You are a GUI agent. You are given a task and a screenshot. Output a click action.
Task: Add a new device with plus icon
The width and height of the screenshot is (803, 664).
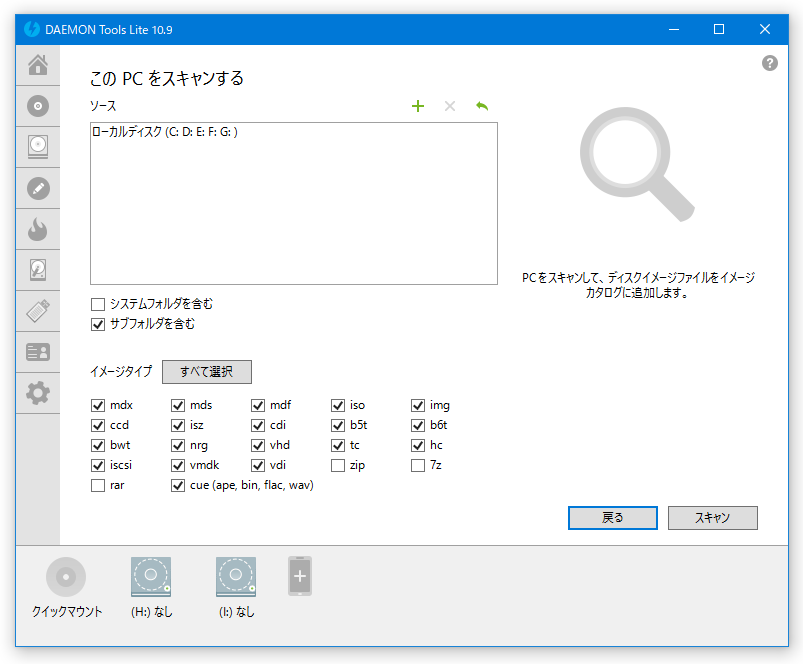click(300, 576)
